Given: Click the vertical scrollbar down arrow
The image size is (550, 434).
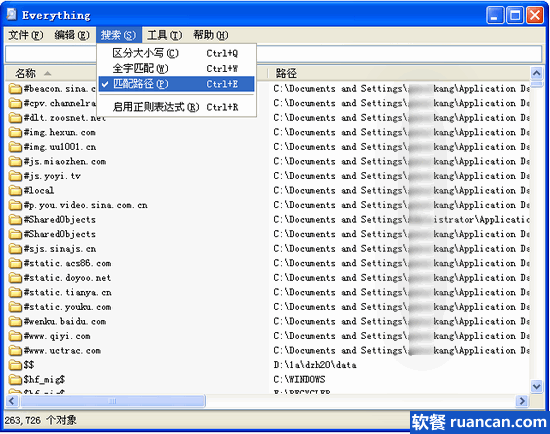Looking at the screenshot, I should (x=536, y=387).
